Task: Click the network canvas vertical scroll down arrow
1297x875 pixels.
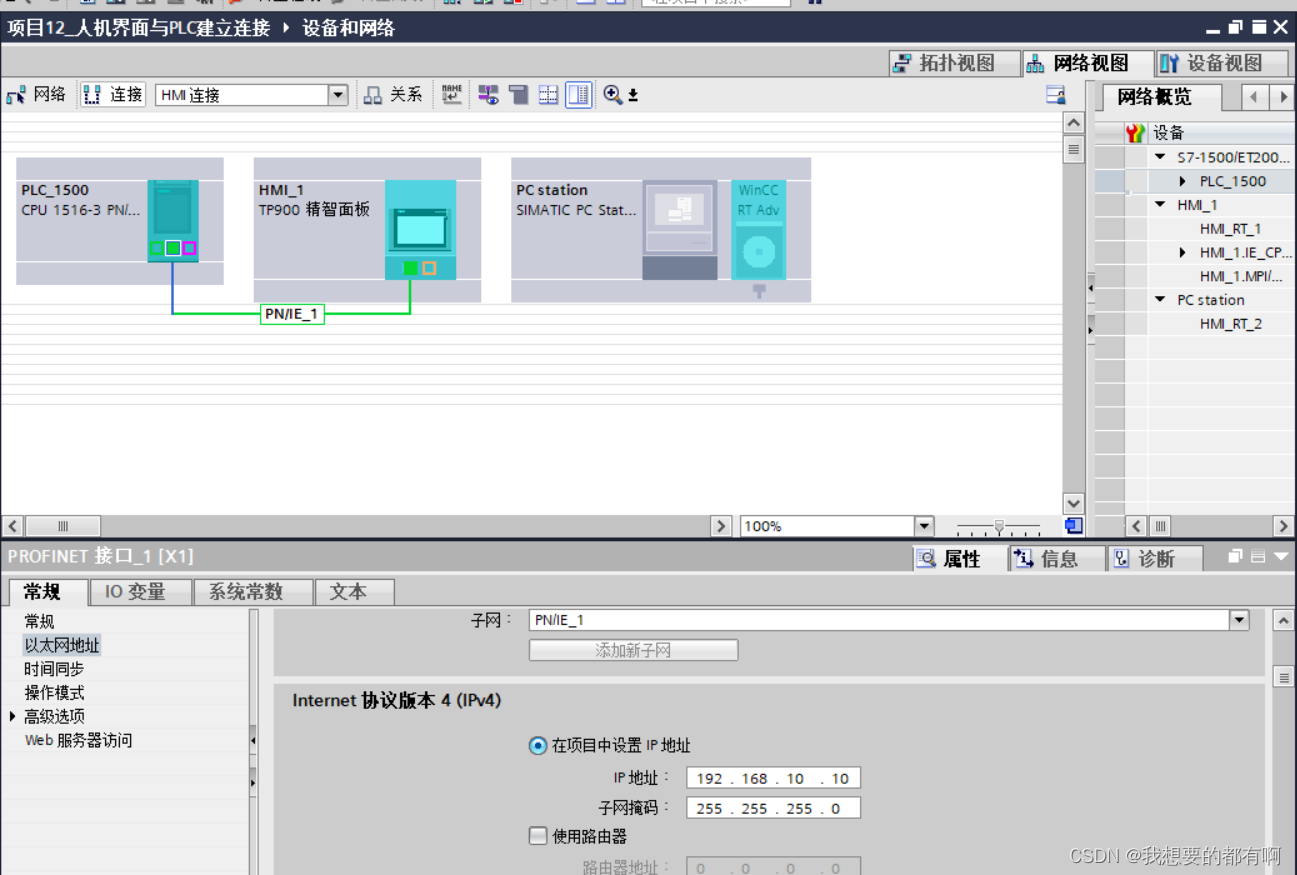Action: (x=1074, y=504)
